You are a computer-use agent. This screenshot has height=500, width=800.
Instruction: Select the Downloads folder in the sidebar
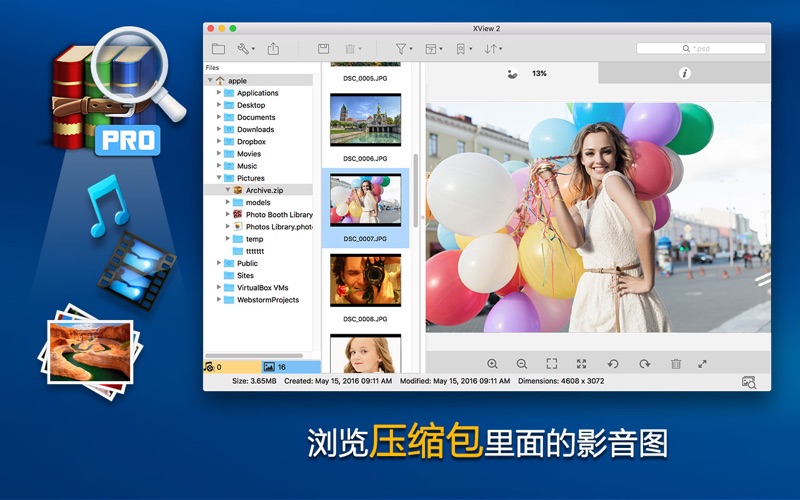[255, 129]
